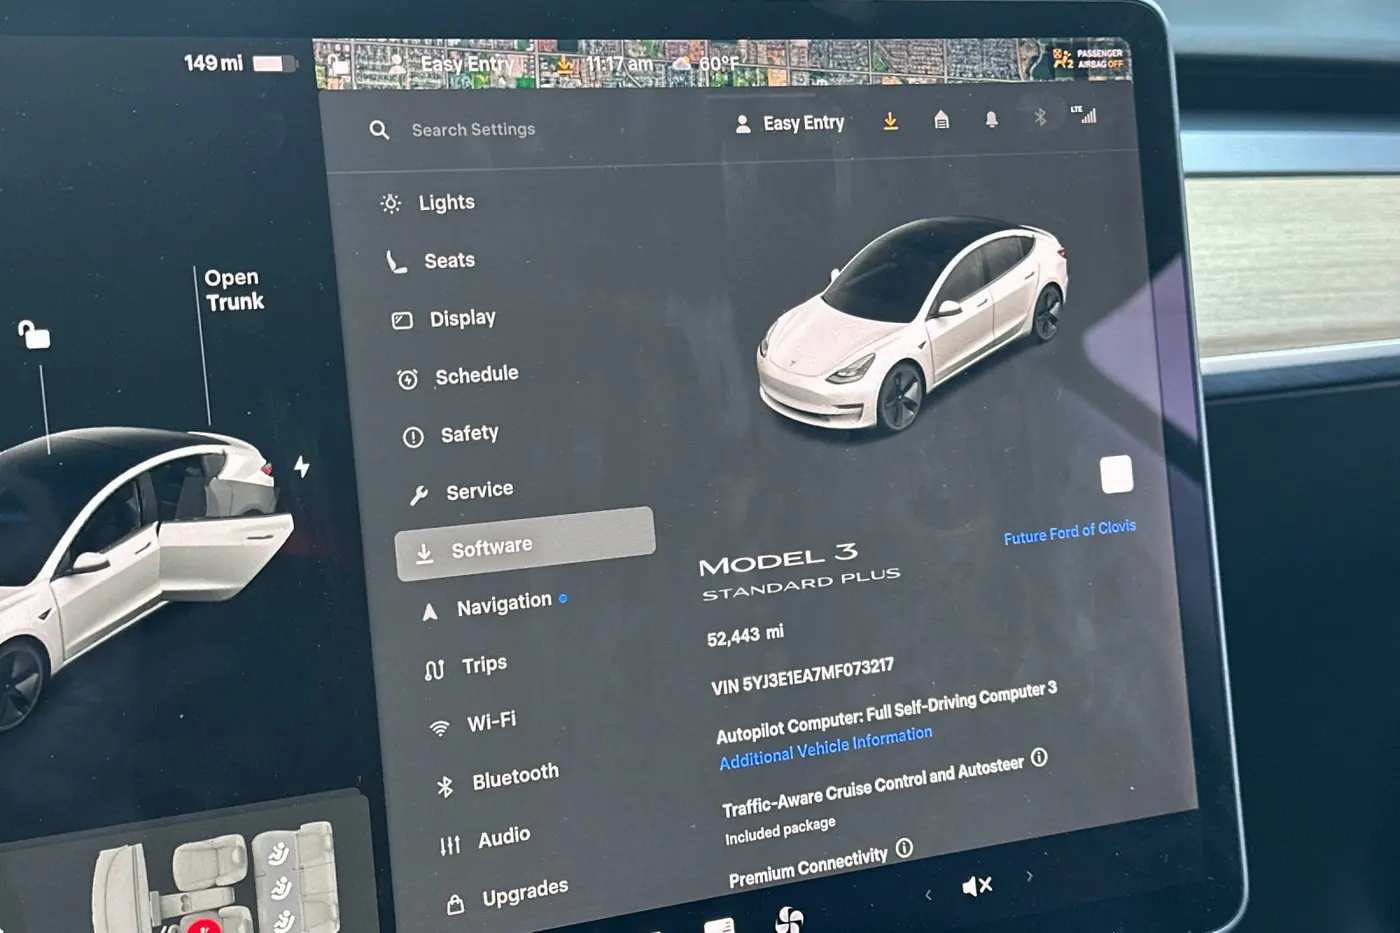Viewport: 1400px width, 933px height.
Task: Tap Open Trunk on the car view
Action: click(x=233, y=290)
